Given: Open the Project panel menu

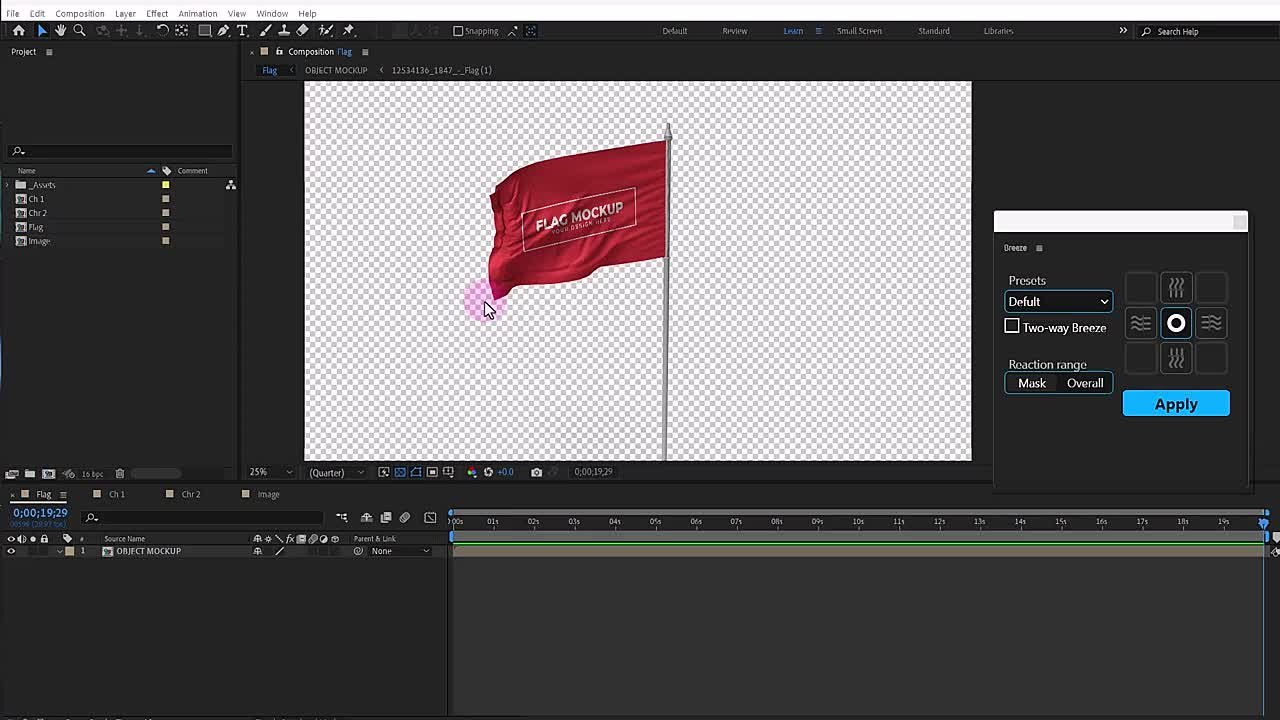Looking at the screenshot, I should click(x=49, y=52).
